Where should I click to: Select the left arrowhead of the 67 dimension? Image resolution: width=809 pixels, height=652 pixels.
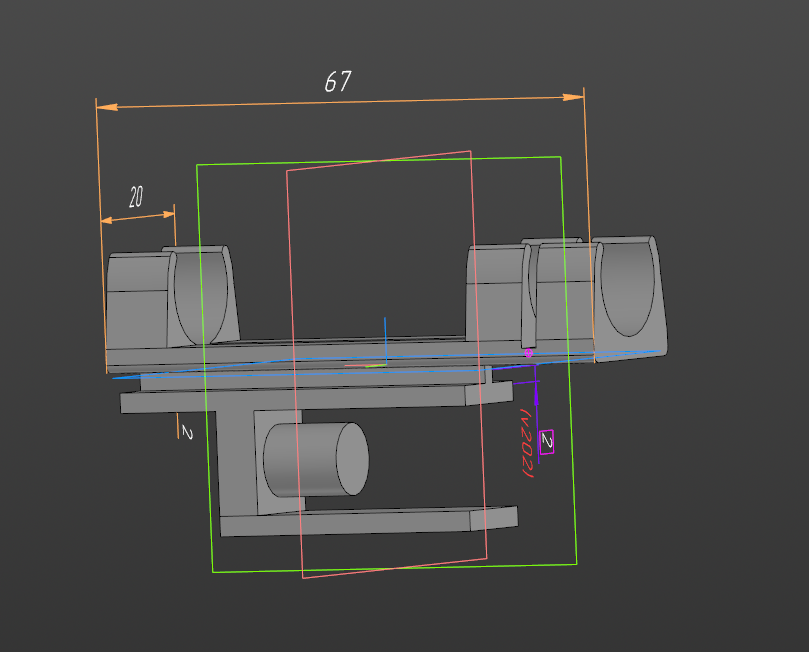pos(107,107)
